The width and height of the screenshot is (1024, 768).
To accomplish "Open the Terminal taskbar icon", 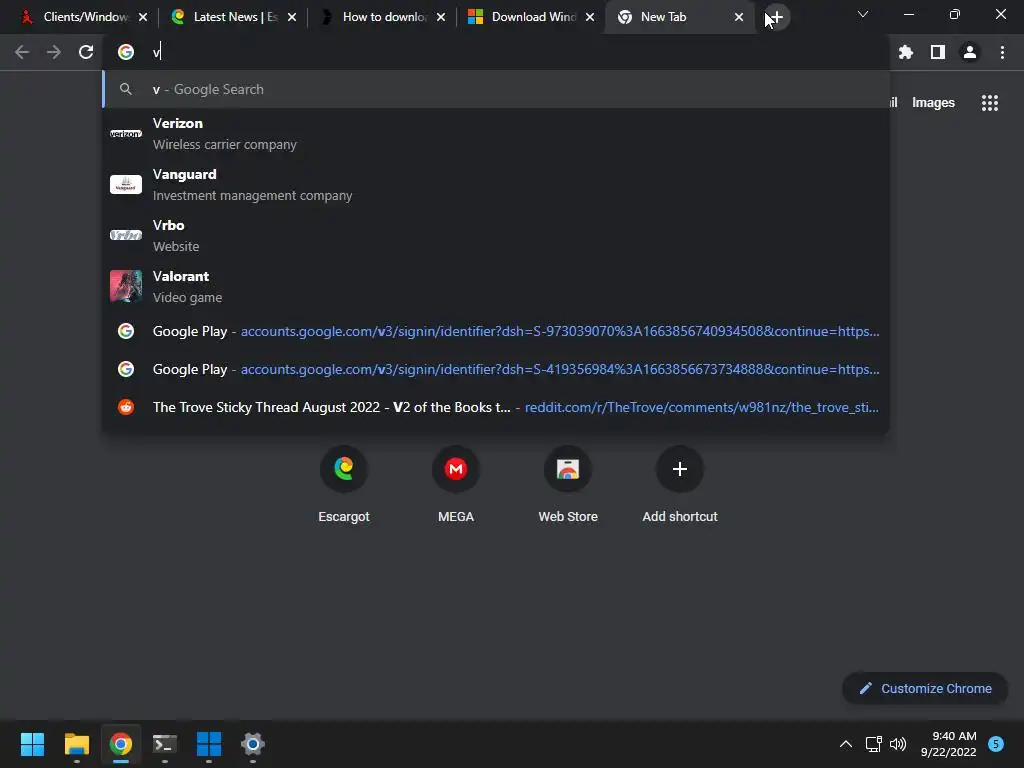I will coord(165,744).
